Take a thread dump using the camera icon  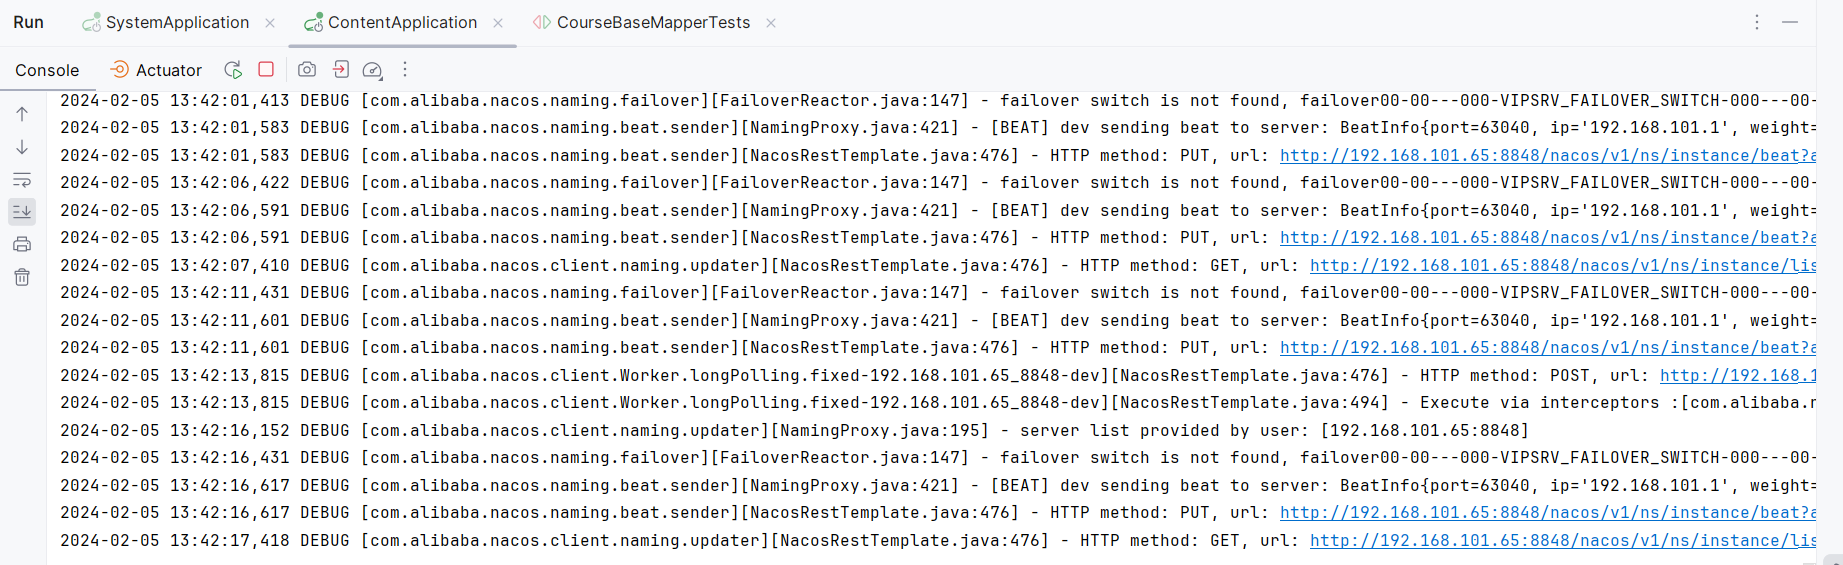tap(307, 69)
